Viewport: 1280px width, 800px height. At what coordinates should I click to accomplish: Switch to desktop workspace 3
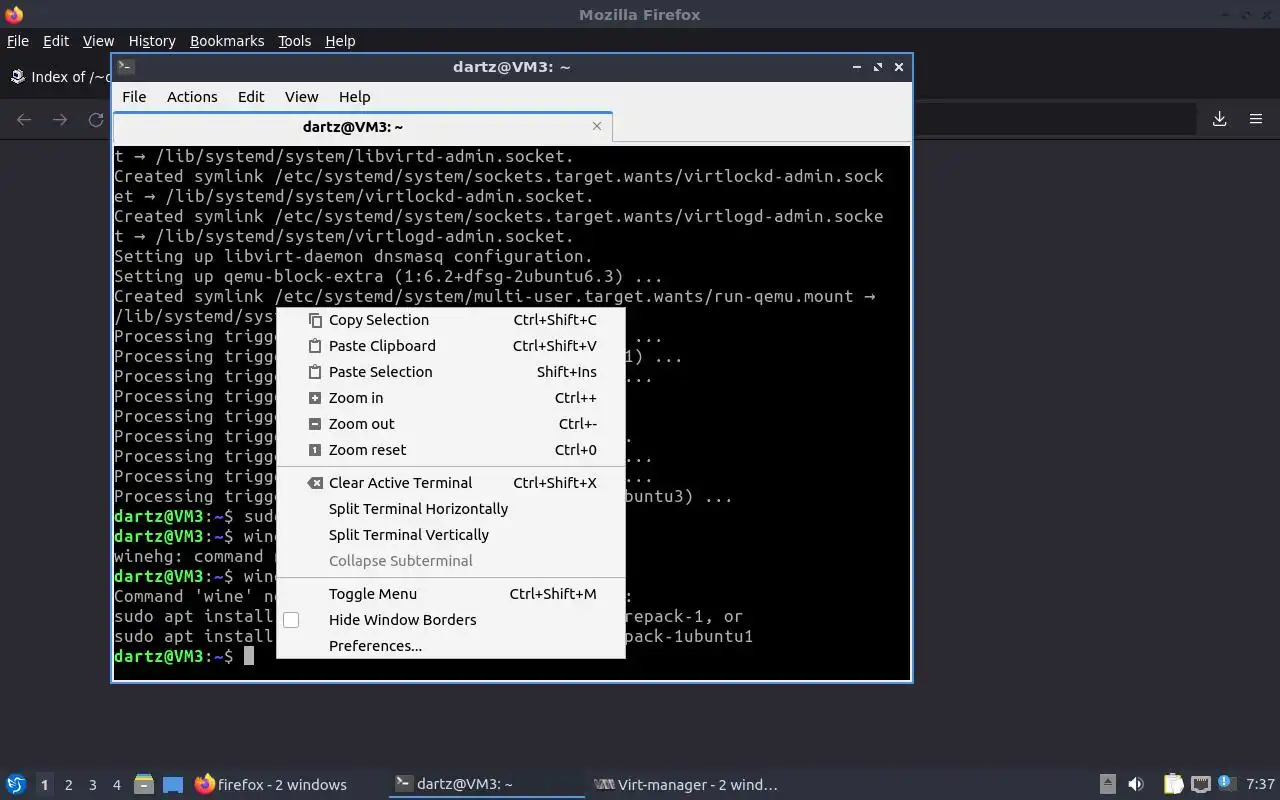coord(92,785)
